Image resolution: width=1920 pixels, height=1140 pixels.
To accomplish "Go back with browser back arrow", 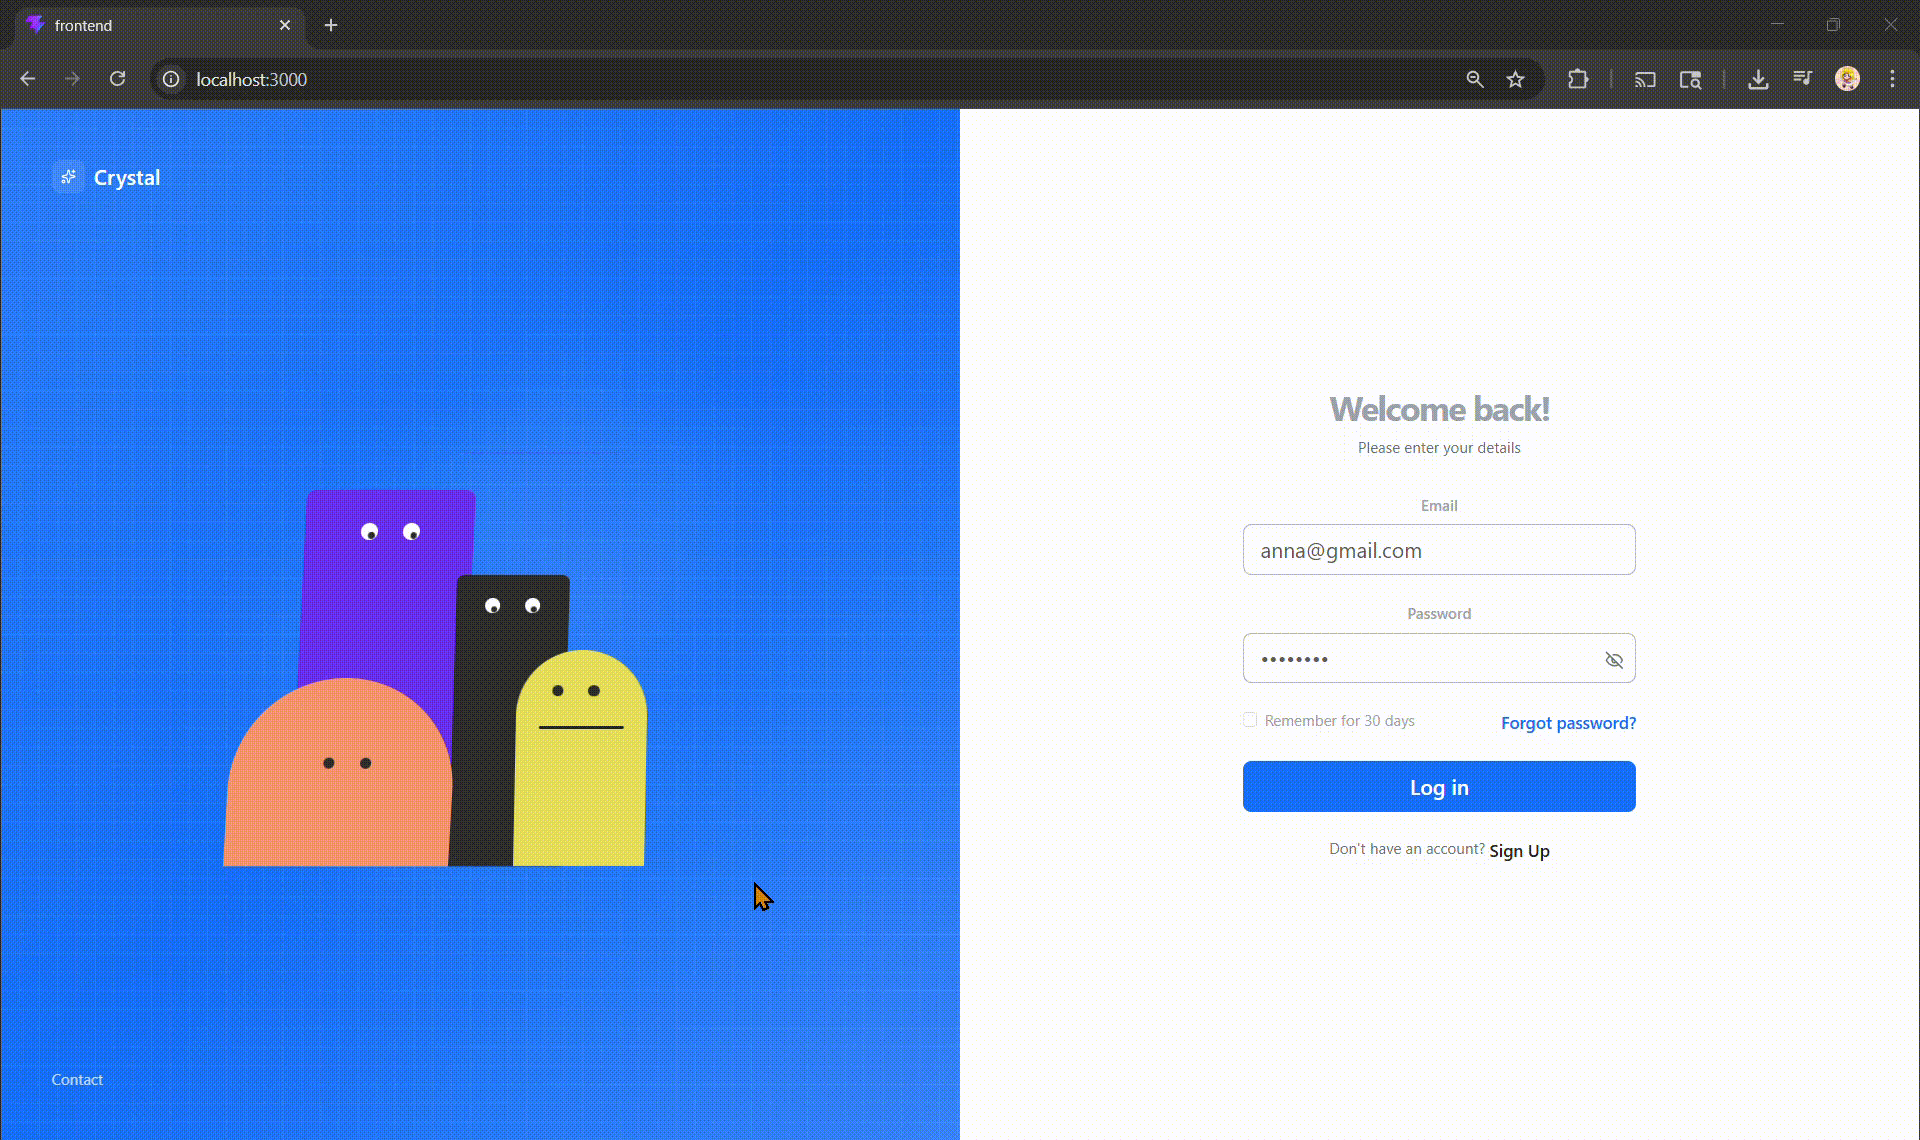I will tap(28, 79).
